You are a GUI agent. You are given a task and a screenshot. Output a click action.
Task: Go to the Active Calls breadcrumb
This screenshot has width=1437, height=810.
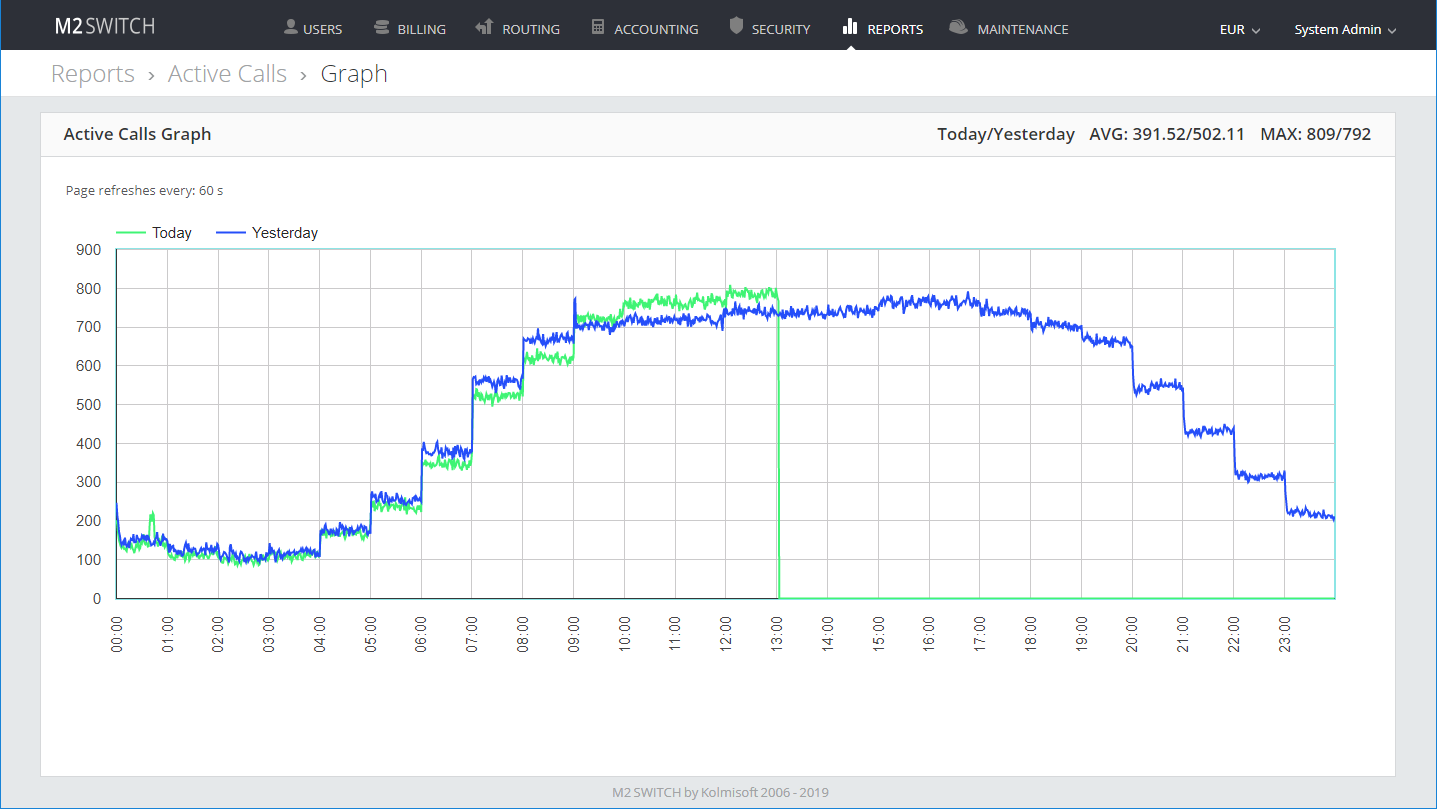coord(227,74)
